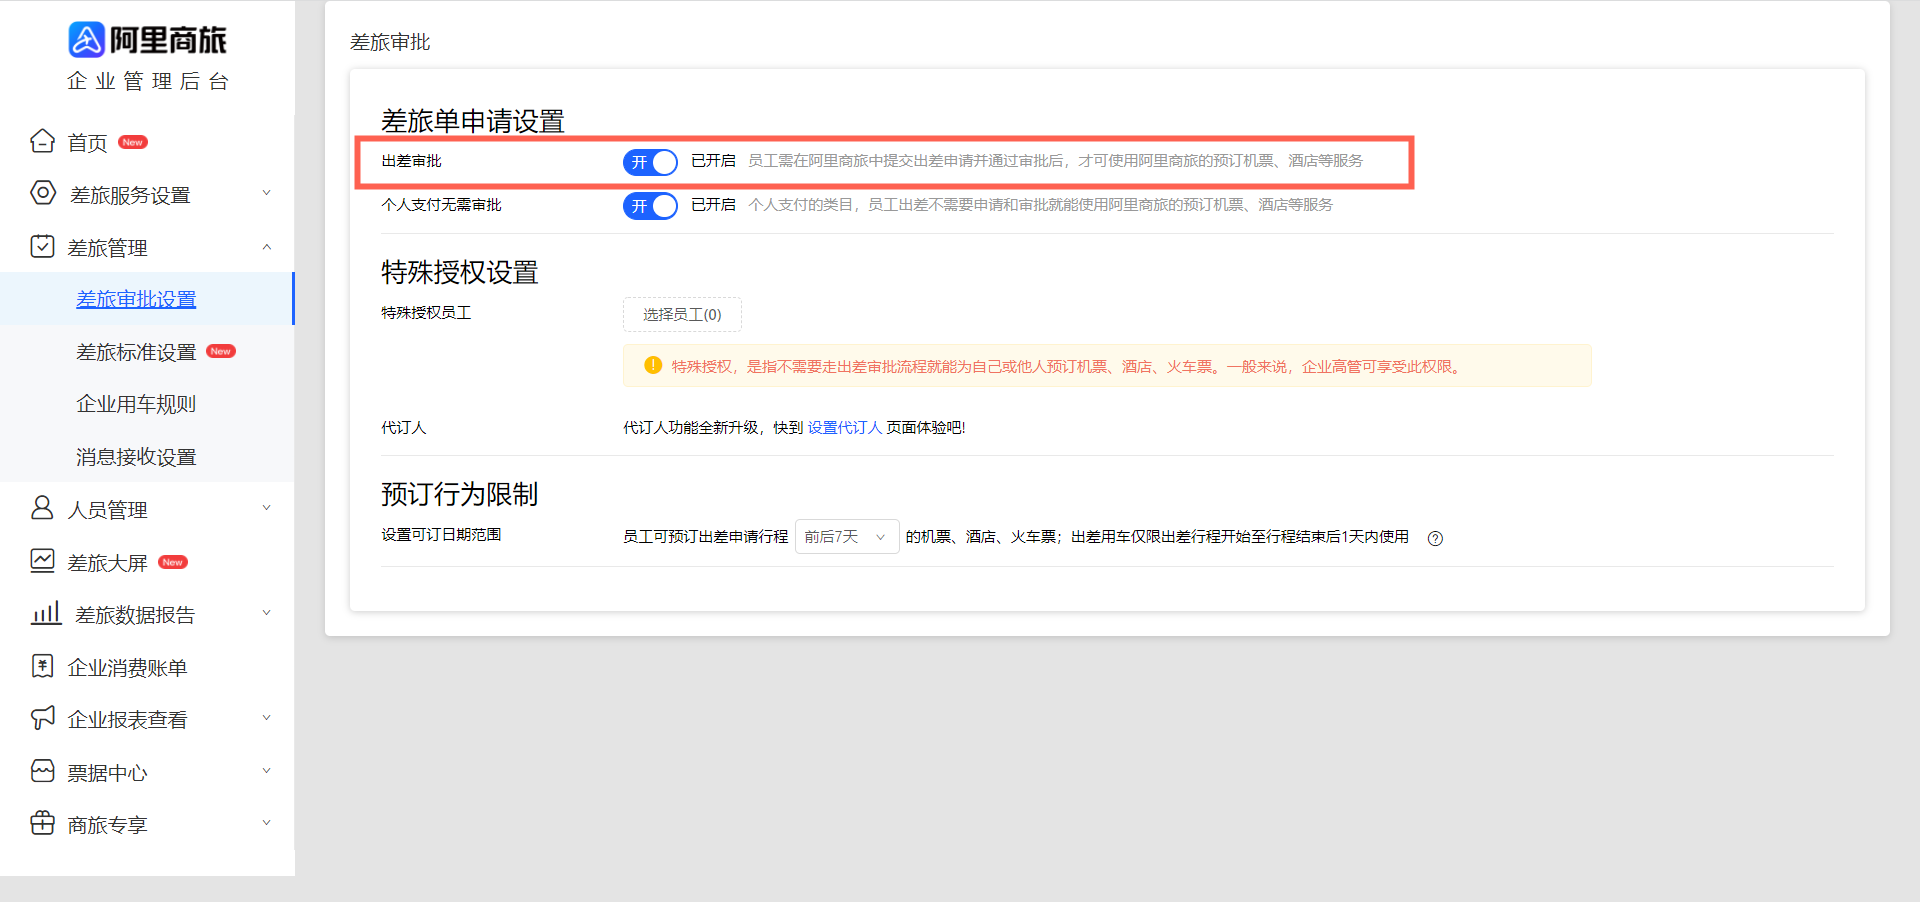Click the 差旅审批 page title

click(390, 42)
